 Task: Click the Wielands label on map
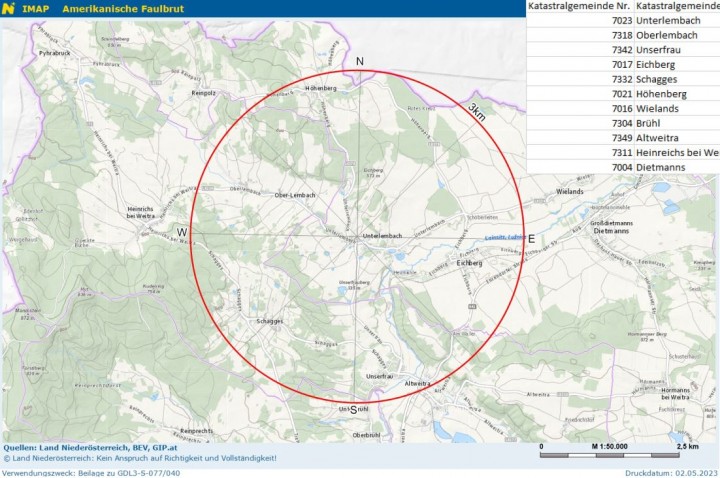pos(570,191)
